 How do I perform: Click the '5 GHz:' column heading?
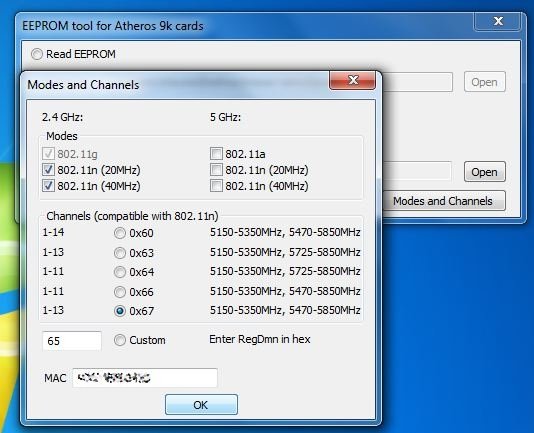coord(225,117)
